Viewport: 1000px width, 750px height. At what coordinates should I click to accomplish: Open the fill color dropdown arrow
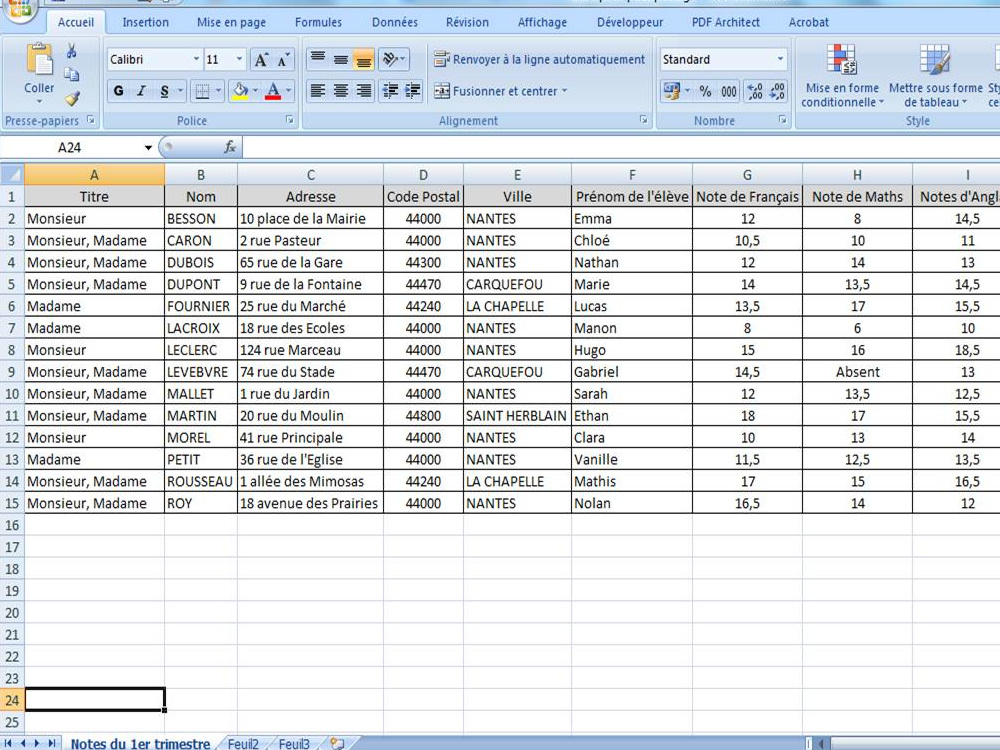coord(256,91)
